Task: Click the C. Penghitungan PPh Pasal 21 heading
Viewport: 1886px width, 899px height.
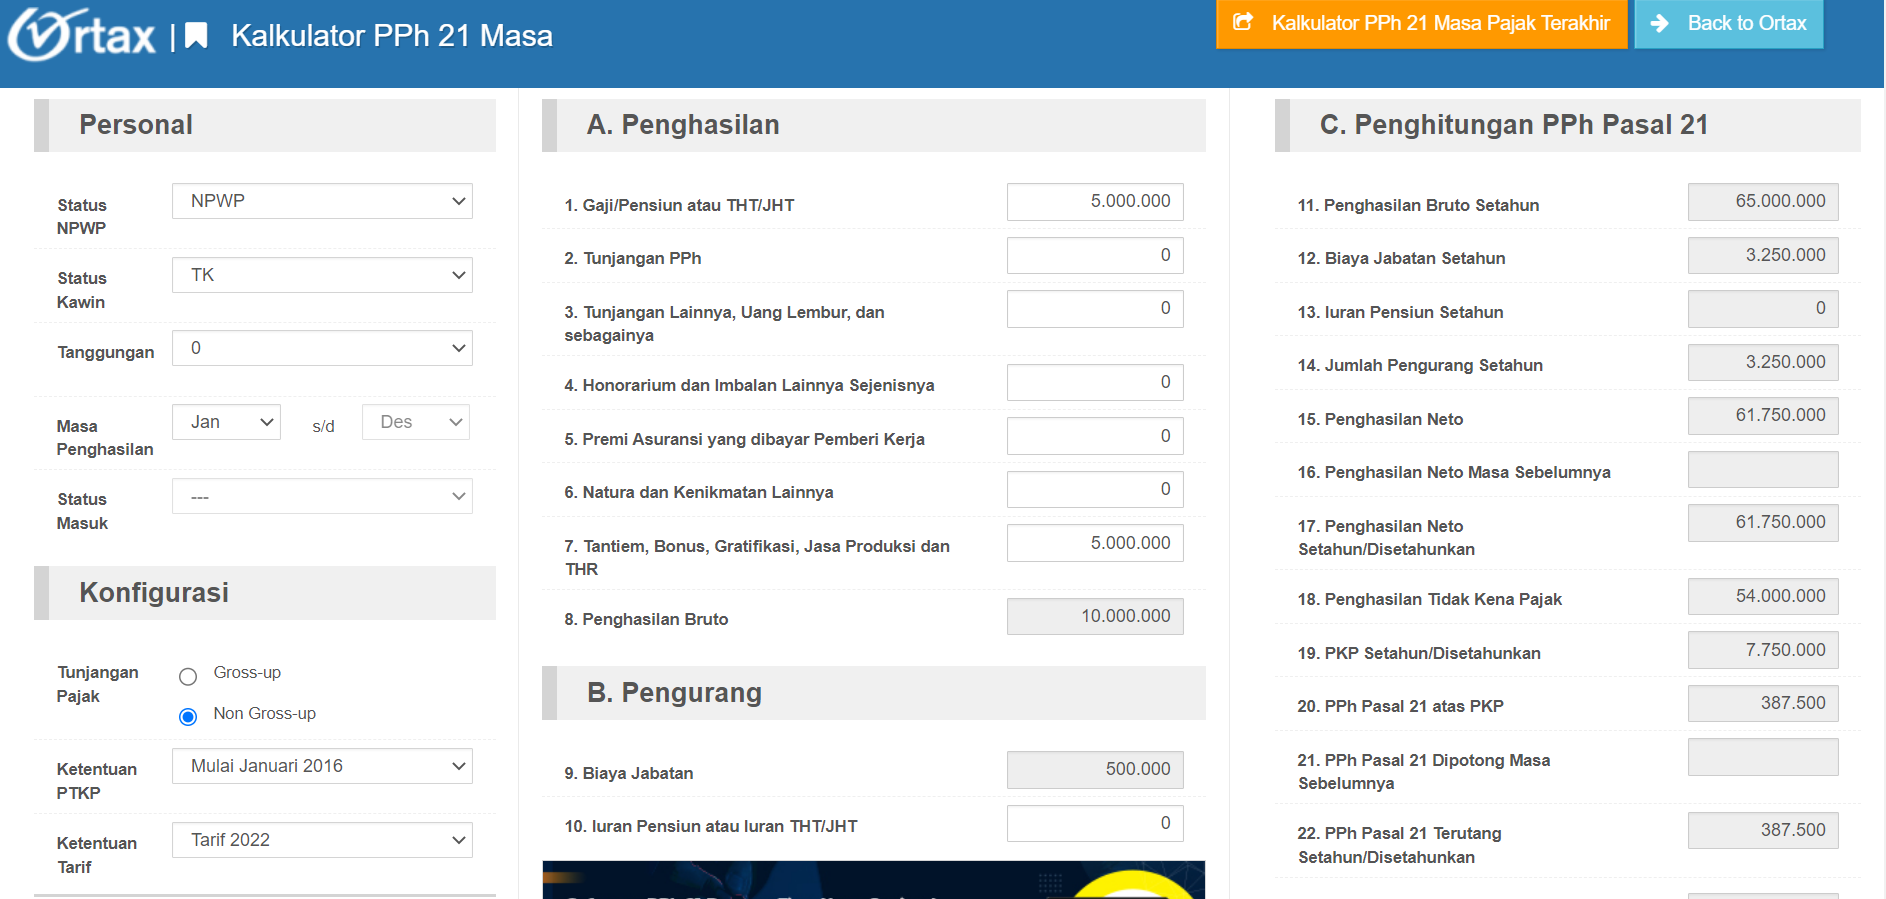Action: pyautogui.click(x=1514, y=125)
